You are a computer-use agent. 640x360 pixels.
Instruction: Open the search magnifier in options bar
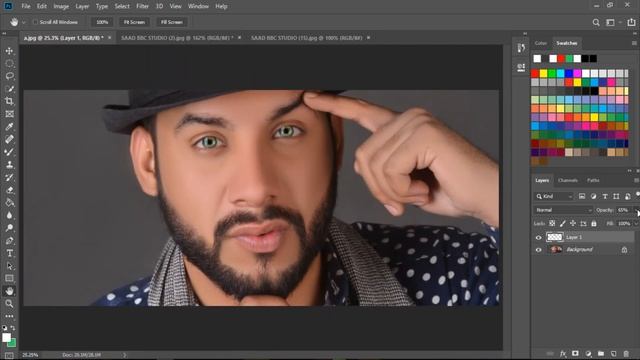pyautogui.click(x=596, y=22)
